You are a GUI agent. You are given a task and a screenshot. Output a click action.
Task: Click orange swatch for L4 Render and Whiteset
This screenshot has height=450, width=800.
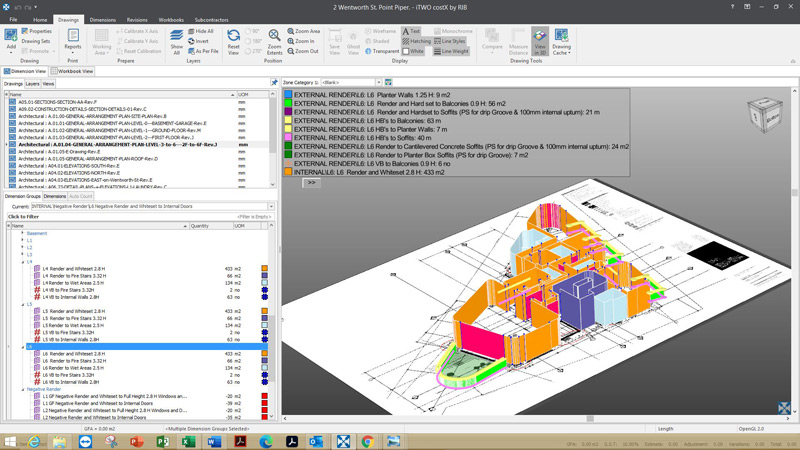click(x=264, y=268)
